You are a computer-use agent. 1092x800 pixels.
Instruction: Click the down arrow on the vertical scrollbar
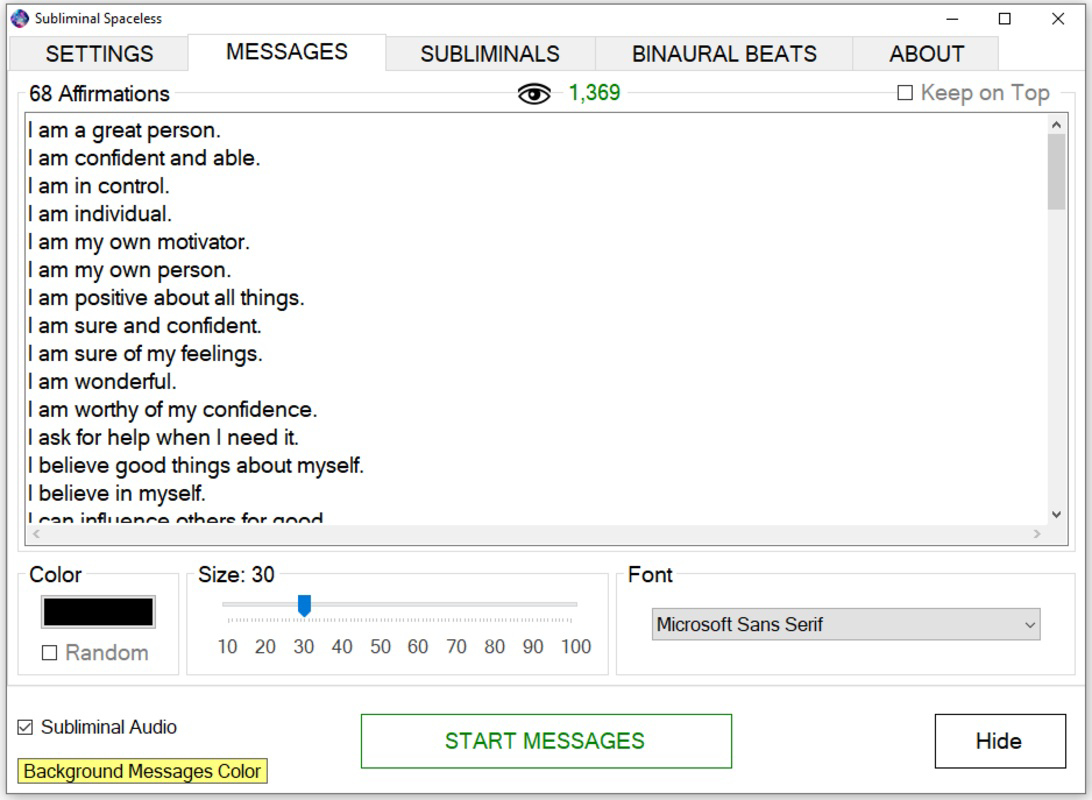coord(1057,512)
